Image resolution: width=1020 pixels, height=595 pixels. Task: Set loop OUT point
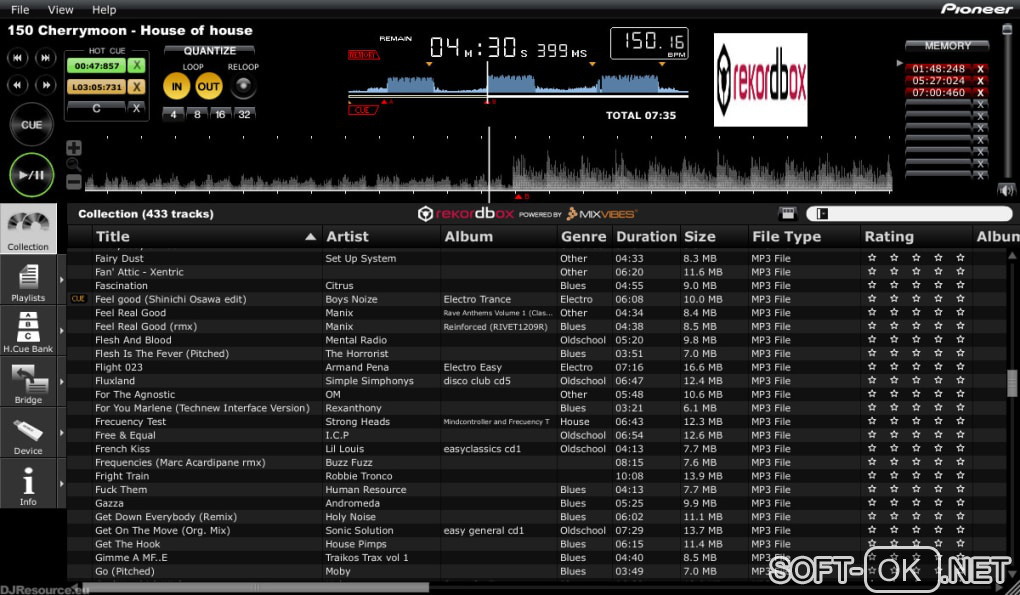(208, 86)
